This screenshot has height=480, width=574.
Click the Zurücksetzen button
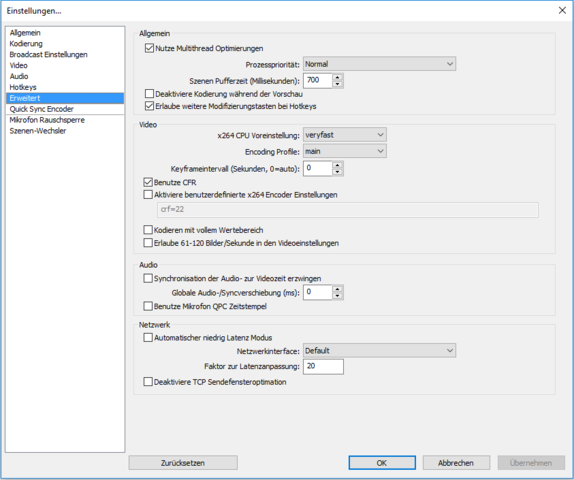[x=183, y=463]
